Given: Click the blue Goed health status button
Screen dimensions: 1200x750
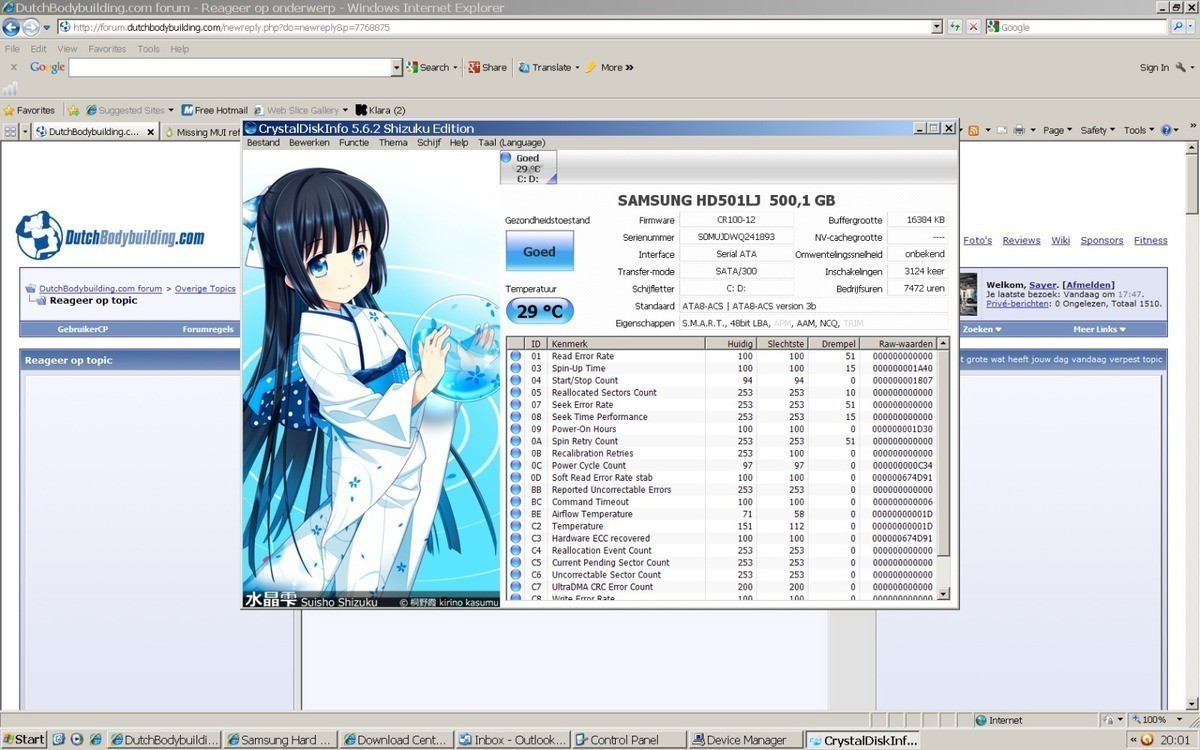Looking at the screenshot, I should pyautogui.click(x=539, y=251).
